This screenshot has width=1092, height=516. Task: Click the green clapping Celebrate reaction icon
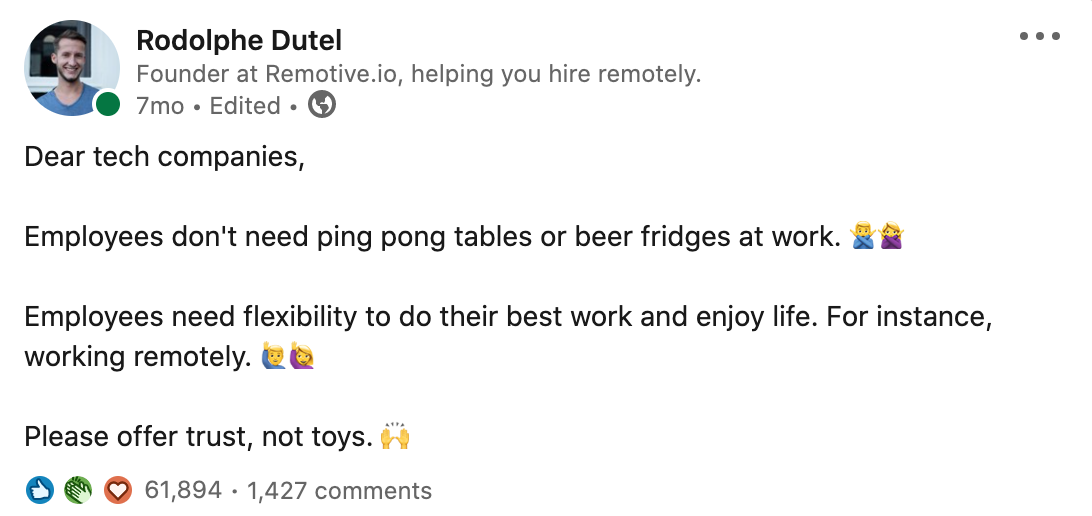coord(78,490)
